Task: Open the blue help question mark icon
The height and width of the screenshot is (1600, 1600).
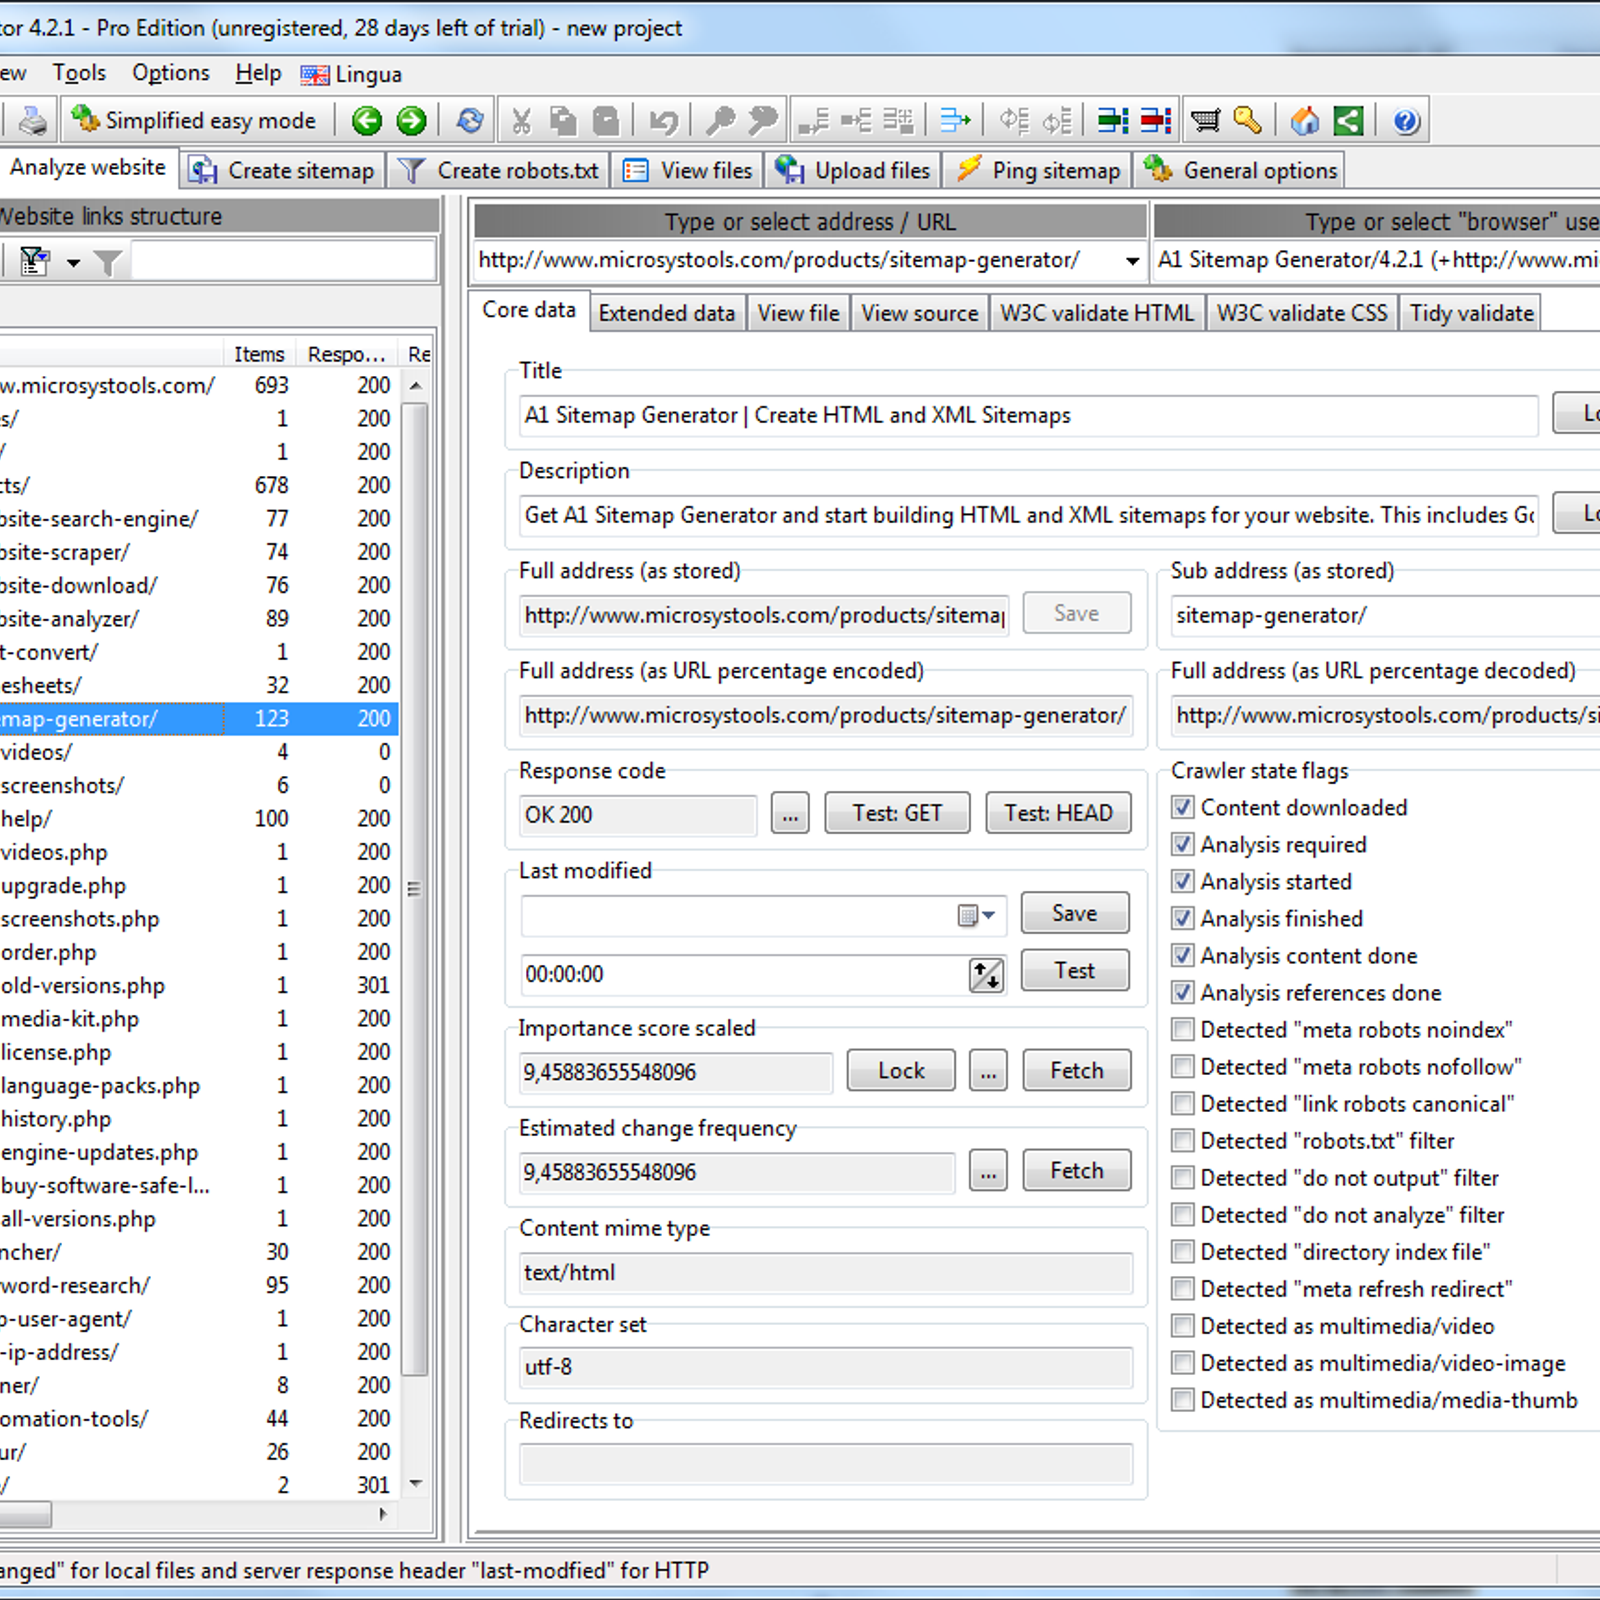Action: pos(1406,121)
